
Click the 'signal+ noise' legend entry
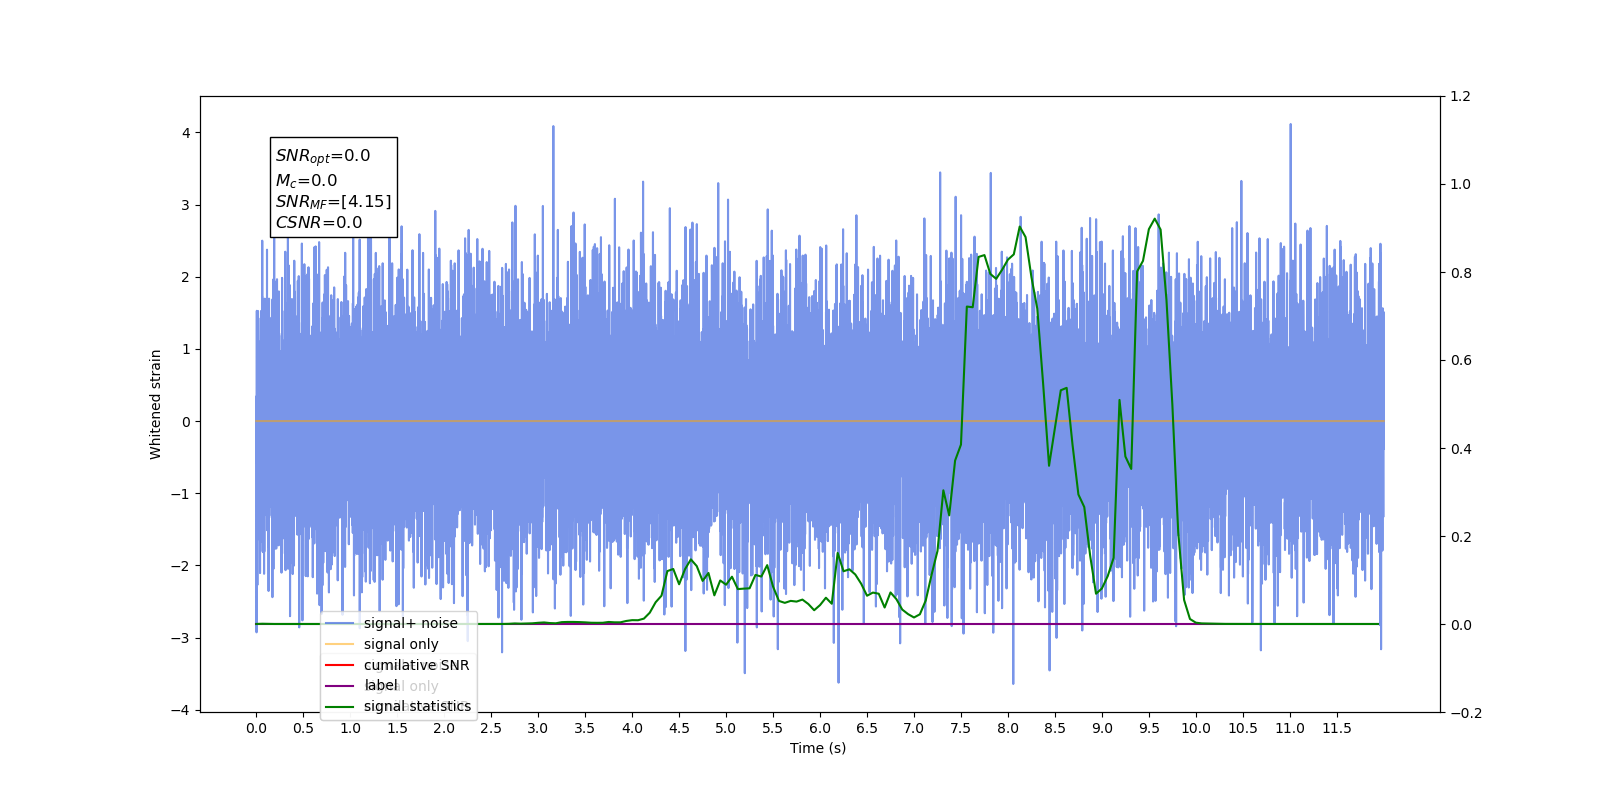pyautogui.click(x=410, y=623)
